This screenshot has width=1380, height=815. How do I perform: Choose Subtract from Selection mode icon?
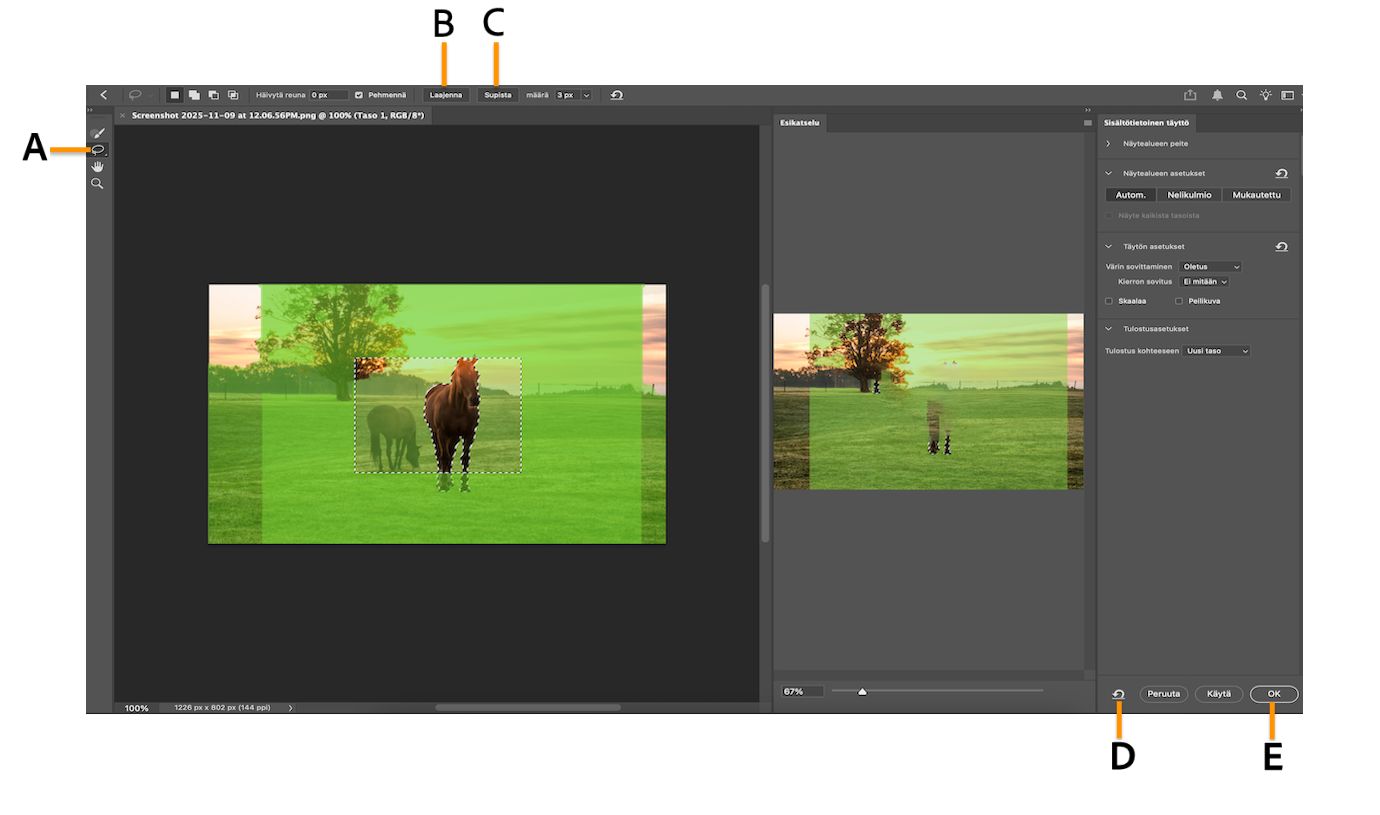coord(213,95)
